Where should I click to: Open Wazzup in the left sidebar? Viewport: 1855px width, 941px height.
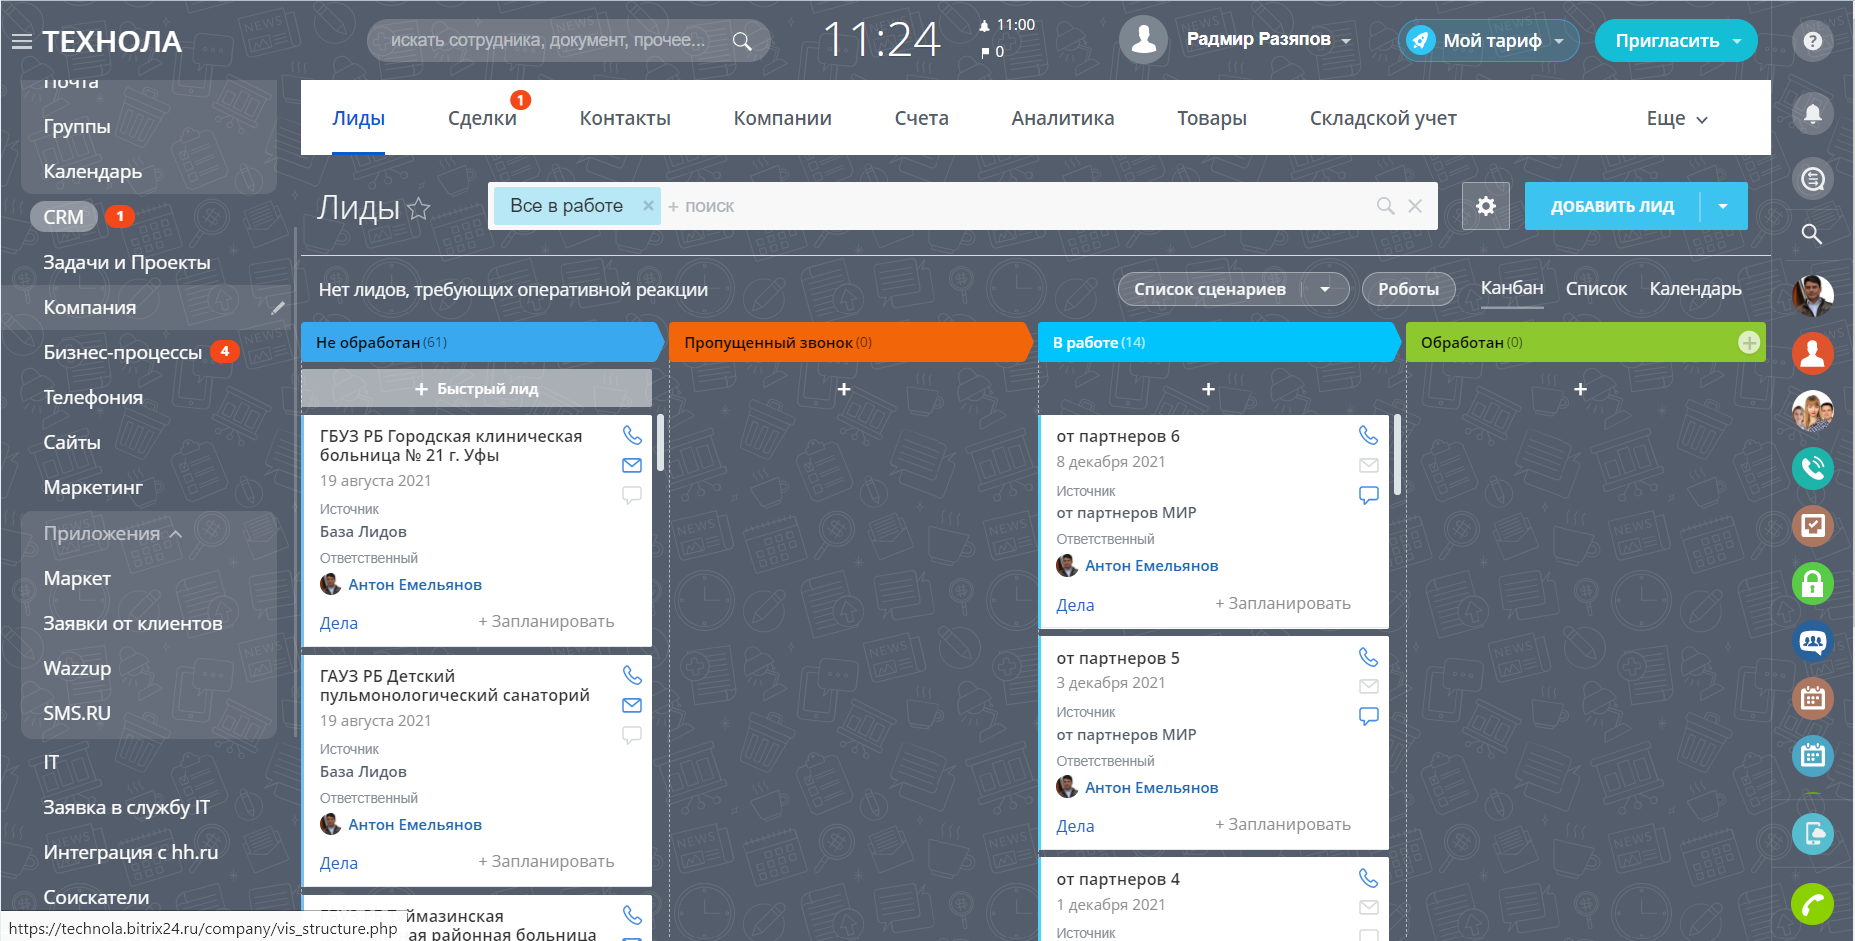pos(77,669)
